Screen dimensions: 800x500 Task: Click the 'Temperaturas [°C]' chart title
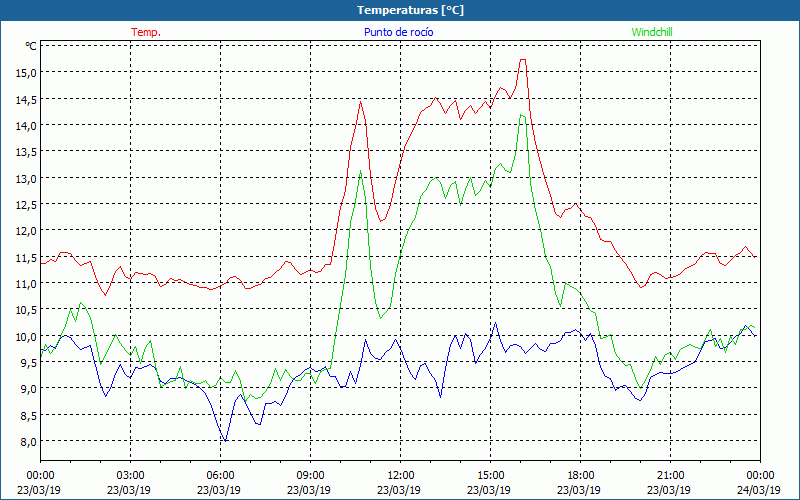click(x=410, y=10)
